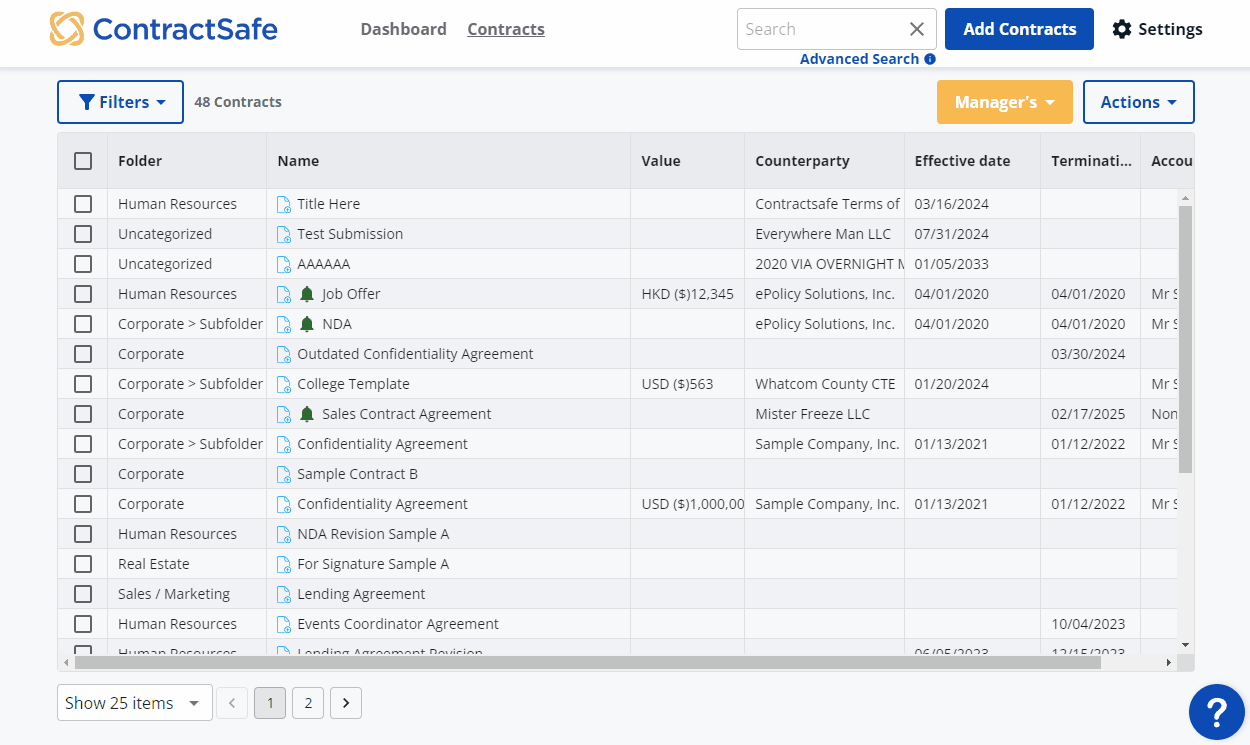Screen dimensions: 1250x745
Task: Click the horizontal scrollbar under the table
Action: point(587,662)
